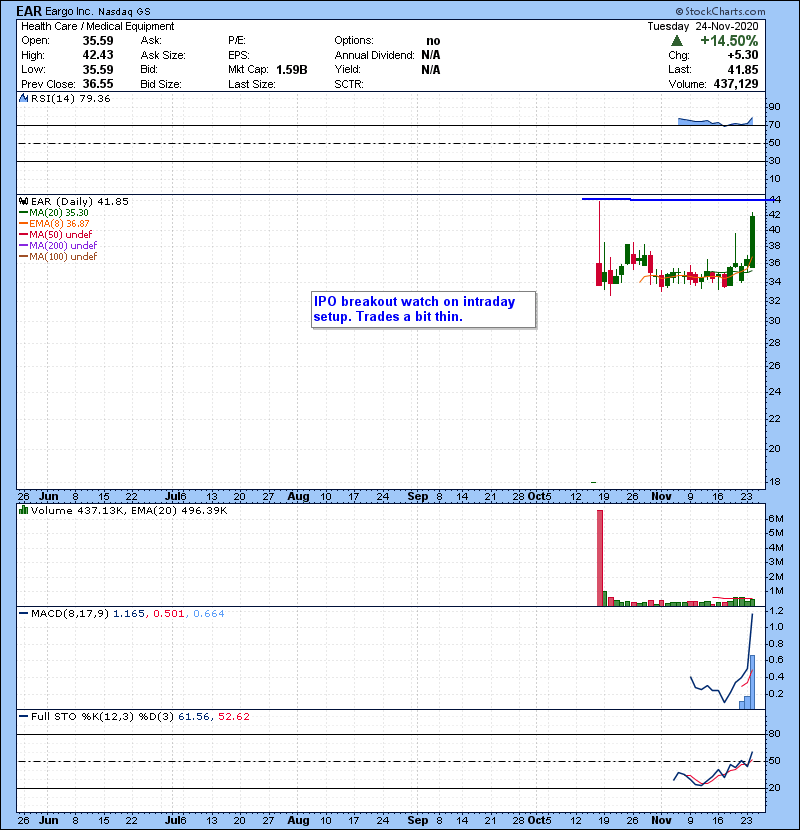This screenshot has width=800, height=830.
Task: Click the Health Care / Medical Equipment text
Action: point(97,26)
